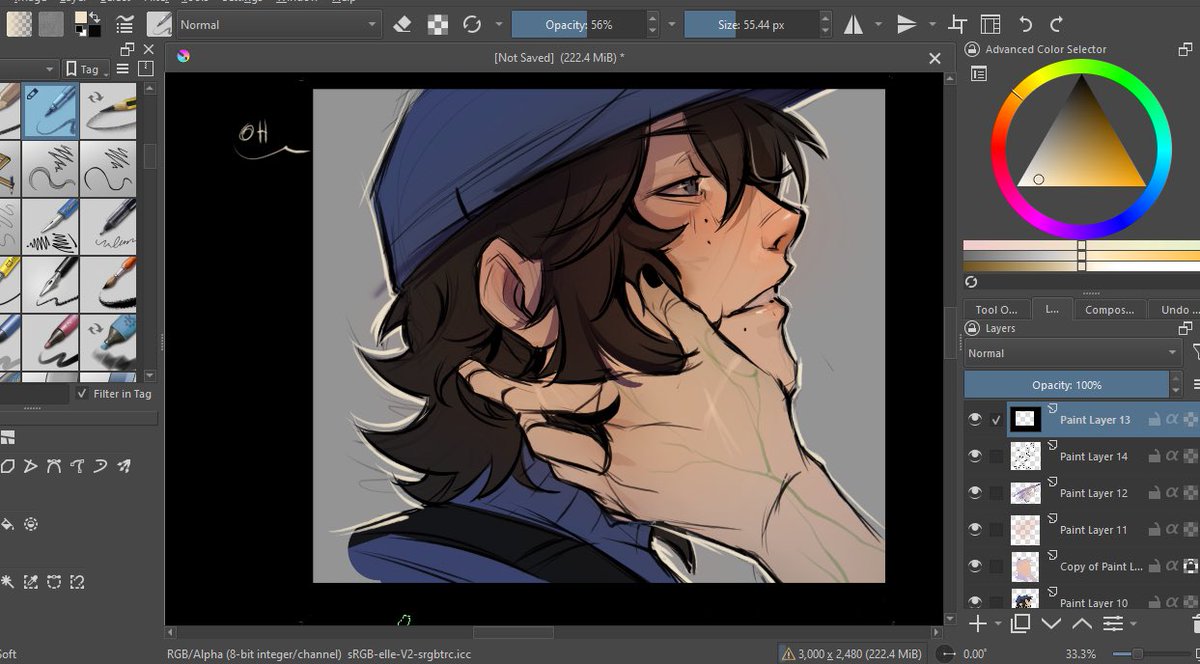
Task: Toggle alpha inheritance on Paint Layer 12
Action: 1173,493
